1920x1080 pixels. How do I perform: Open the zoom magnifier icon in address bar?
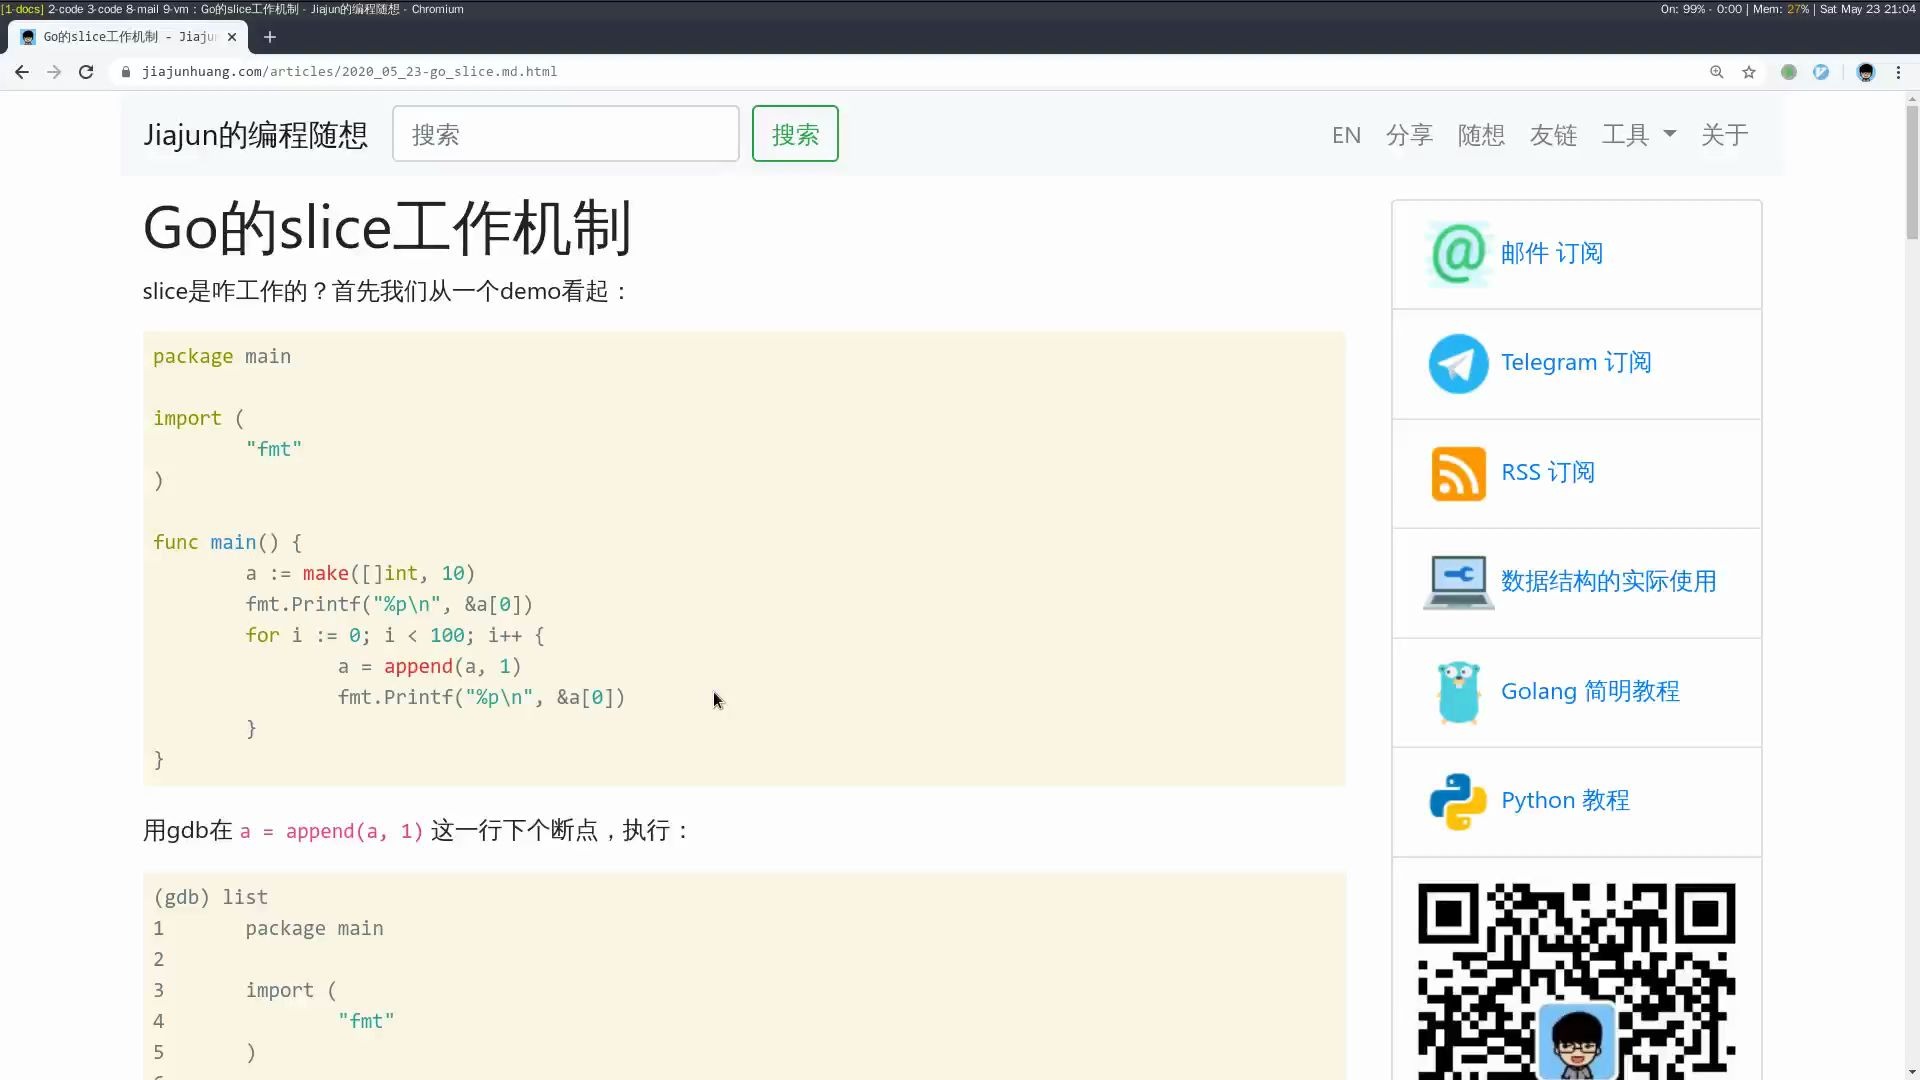point(1717,72)
